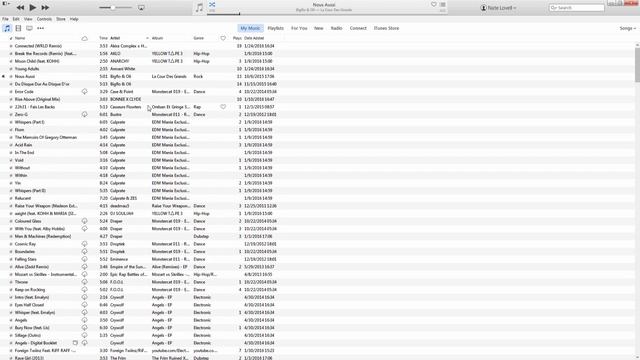Open the Connect tab

coord(358,28)
